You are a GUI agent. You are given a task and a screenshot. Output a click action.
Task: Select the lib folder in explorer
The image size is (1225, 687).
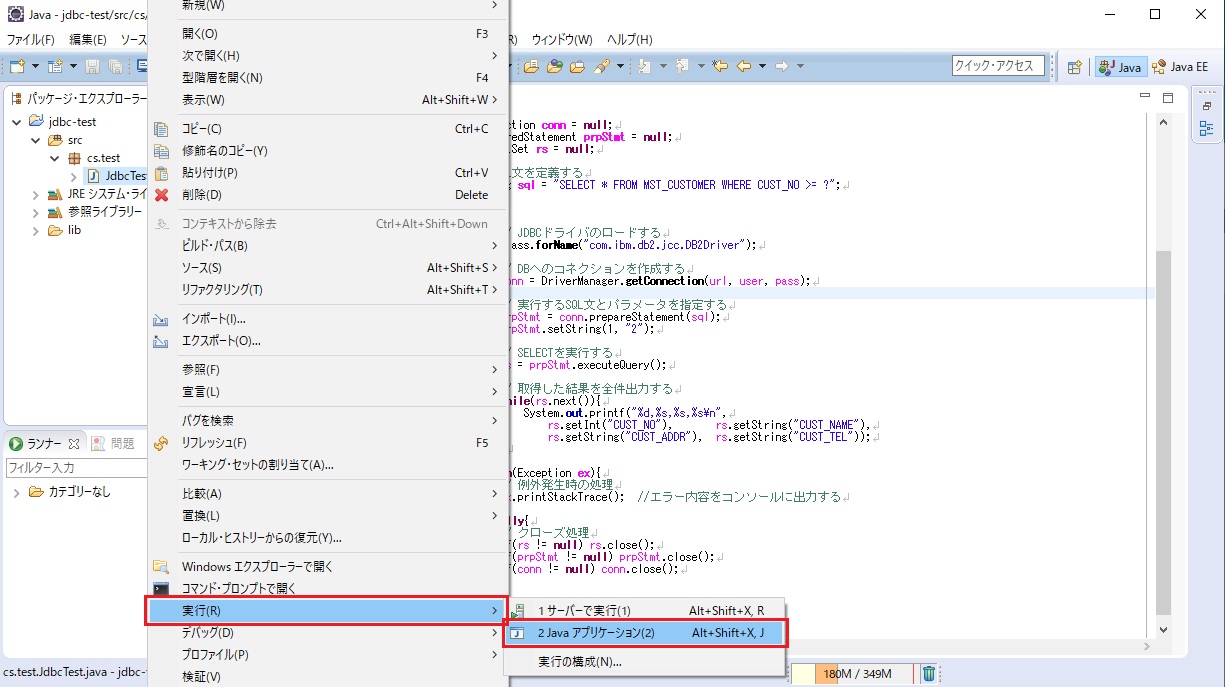tap(65, 230)
